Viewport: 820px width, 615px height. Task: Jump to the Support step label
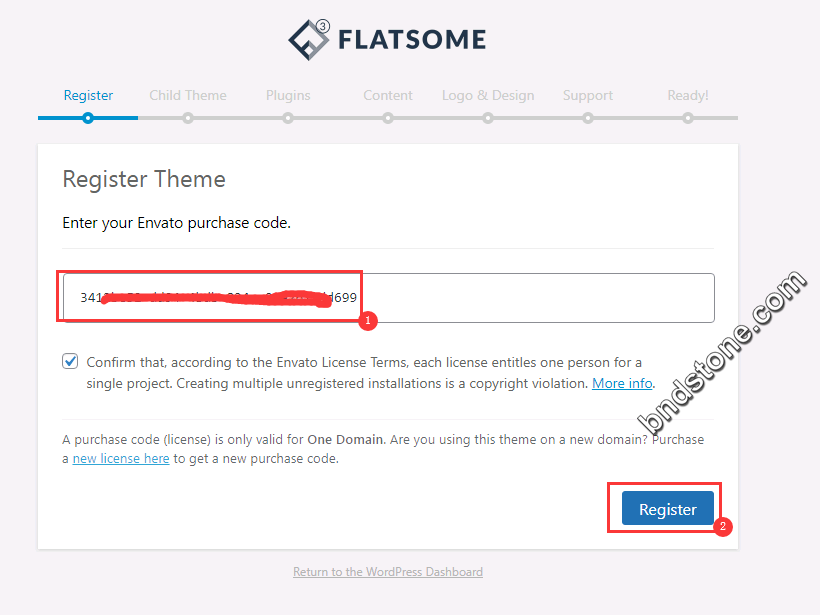coord(588,95)
